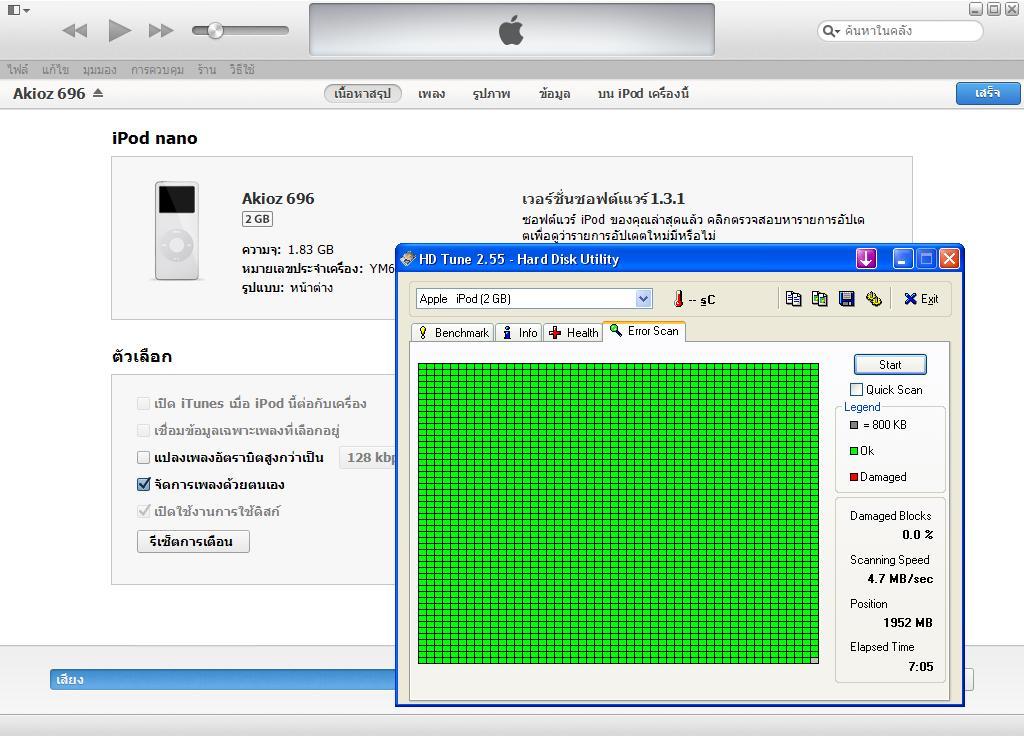Click the copy to clipboard icon in HD Tune
The width and height of the screenshot is (1024, 736).
pyautogui.click(x=793, y=298)
